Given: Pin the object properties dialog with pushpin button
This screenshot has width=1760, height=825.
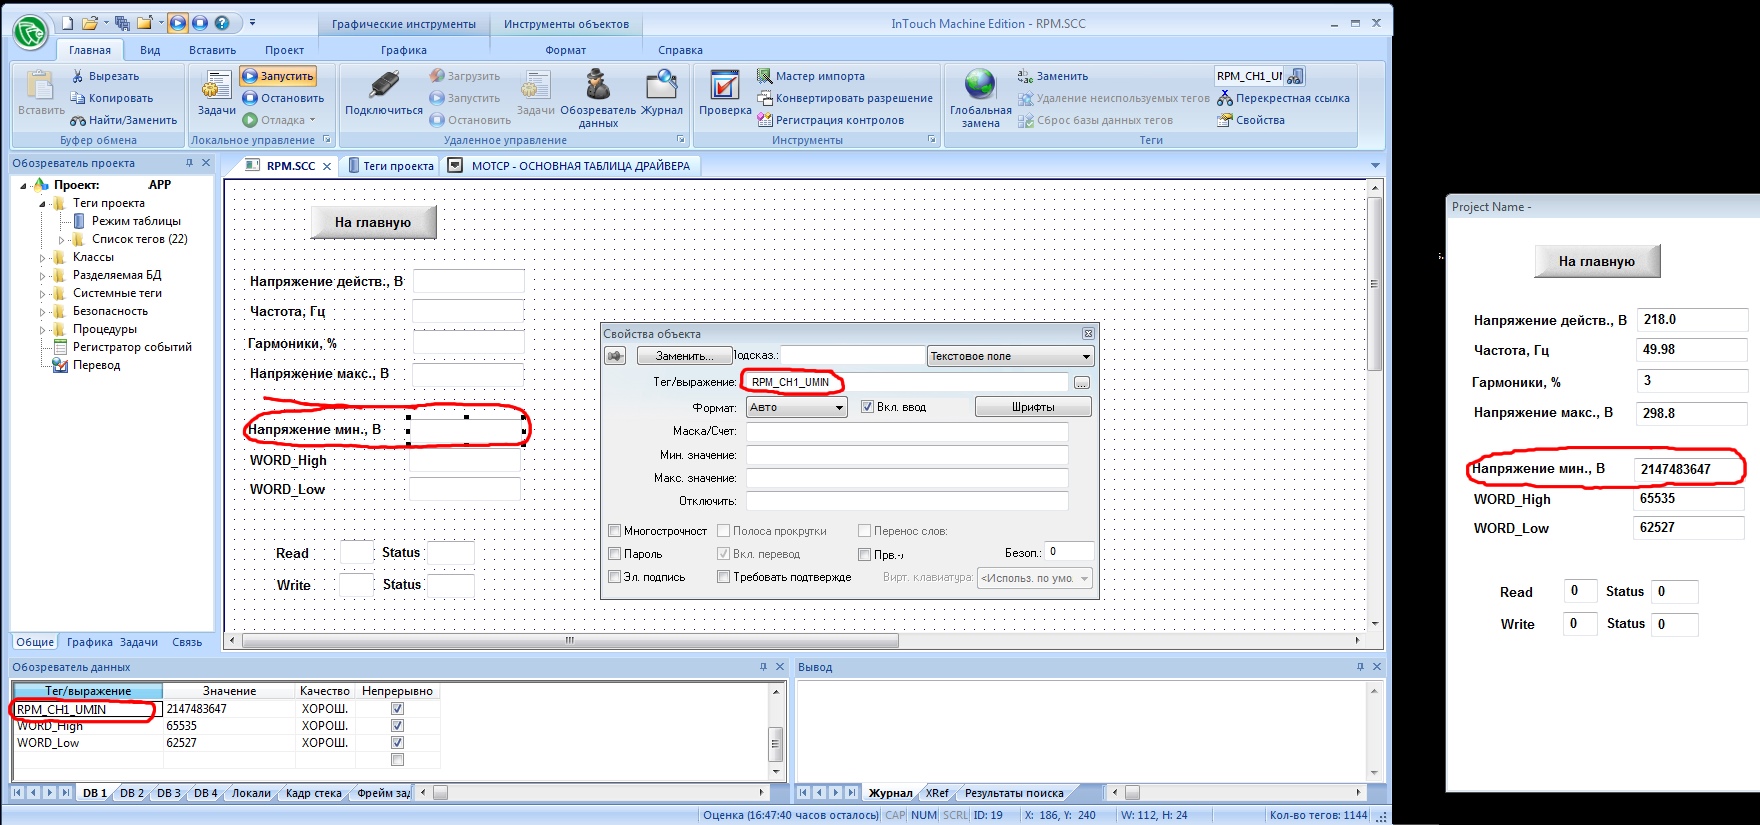Looking at the screenshot, I should [616, 356].
